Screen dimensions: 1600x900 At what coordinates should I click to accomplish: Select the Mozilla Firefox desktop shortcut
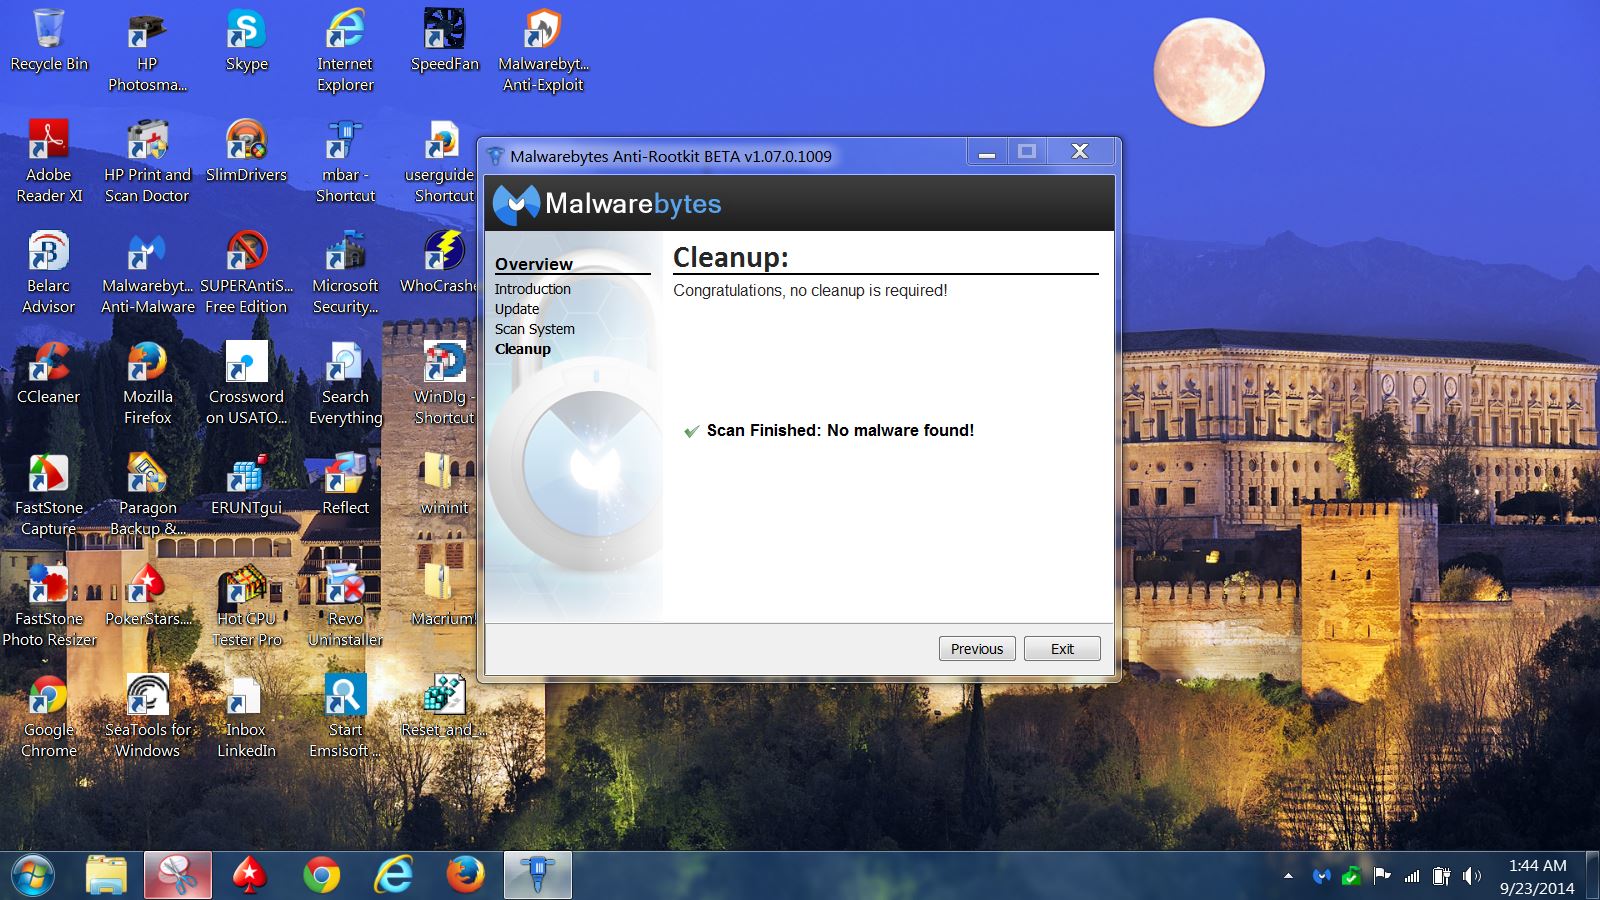[147, 385]
